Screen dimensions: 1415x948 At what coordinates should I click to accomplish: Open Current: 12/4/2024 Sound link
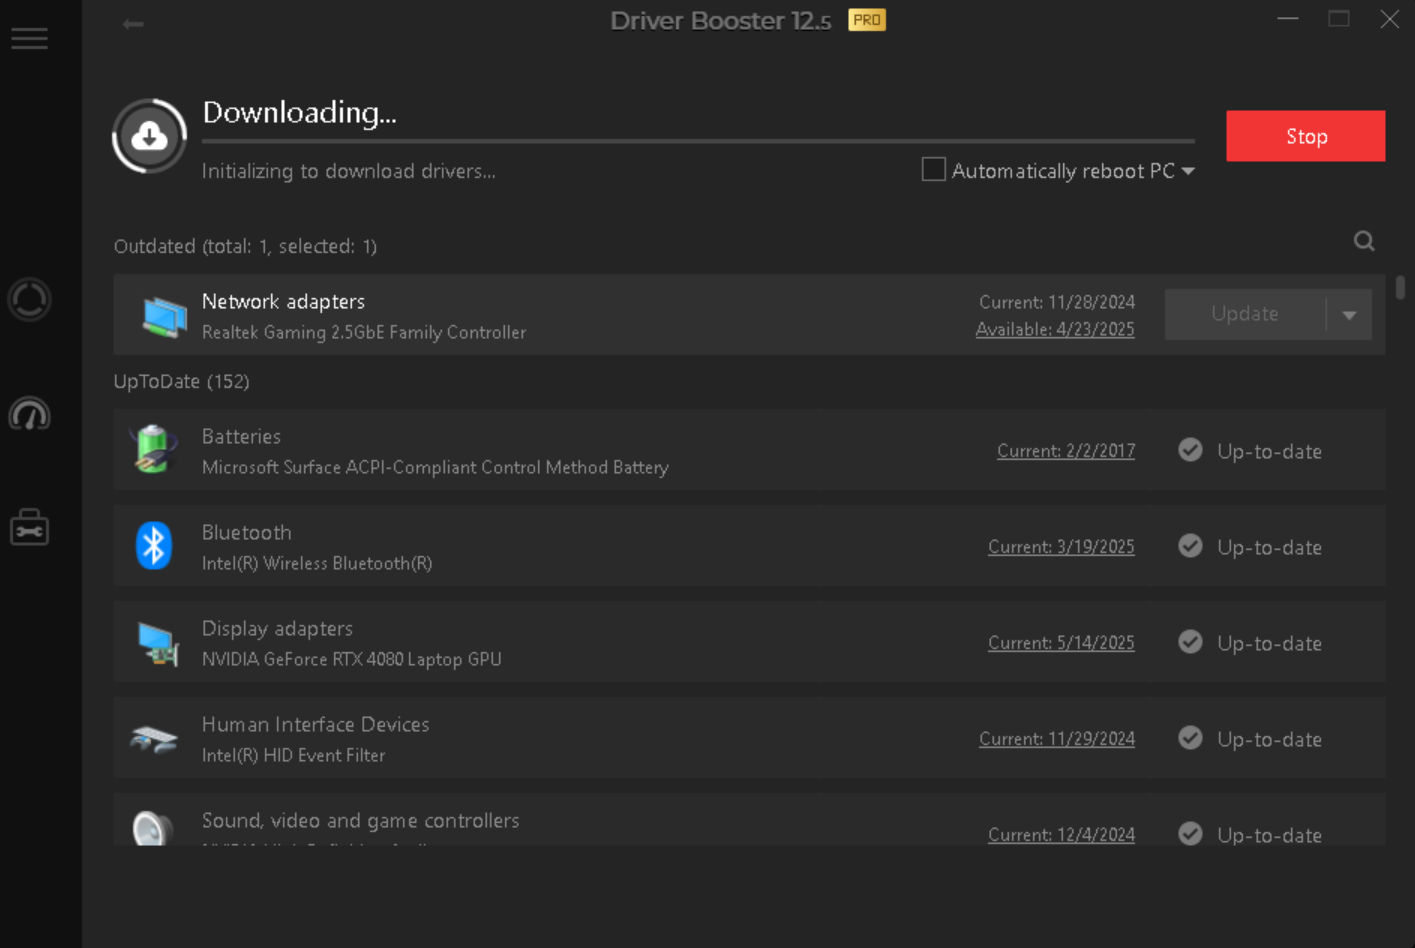pyautogui.click(x=1061, y=835)
